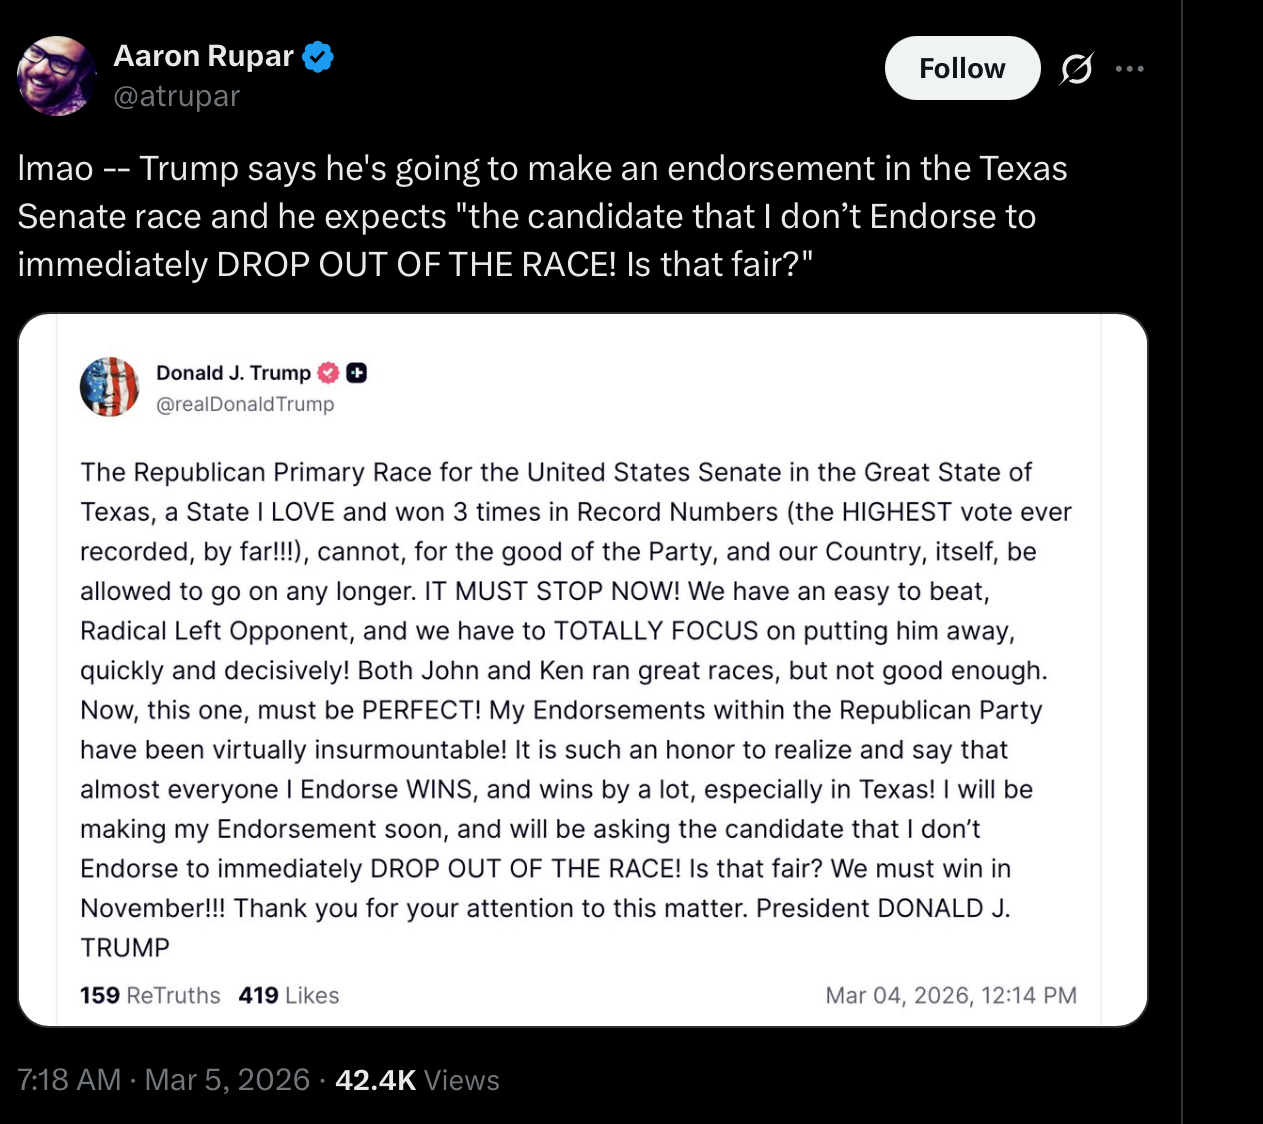Open the three-dot more options menu

(x=1129, y=69)
